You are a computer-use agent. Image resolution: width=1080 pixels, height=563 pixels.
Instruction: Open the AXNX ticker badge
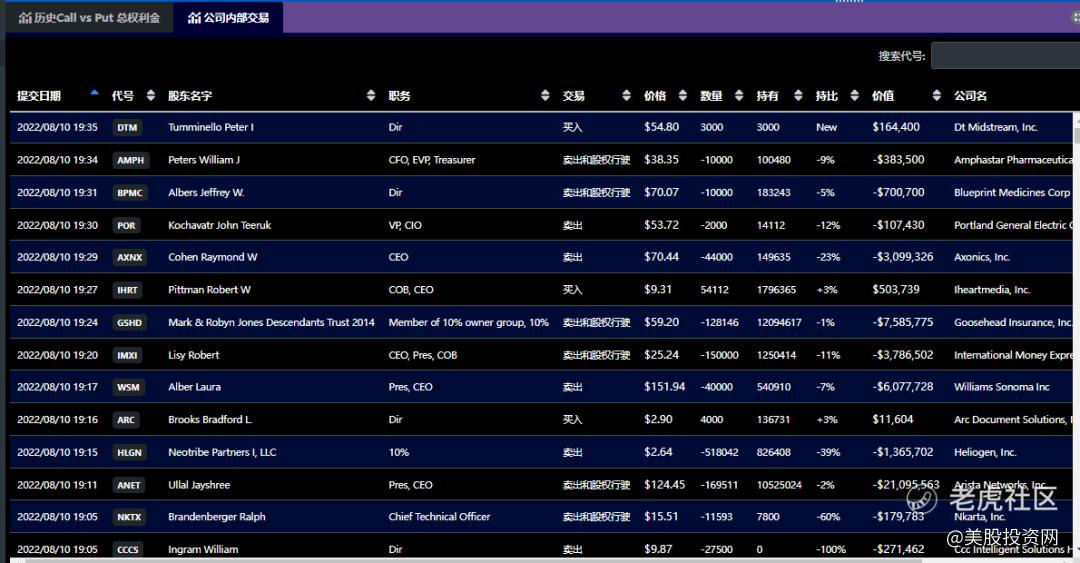[129, 257]
